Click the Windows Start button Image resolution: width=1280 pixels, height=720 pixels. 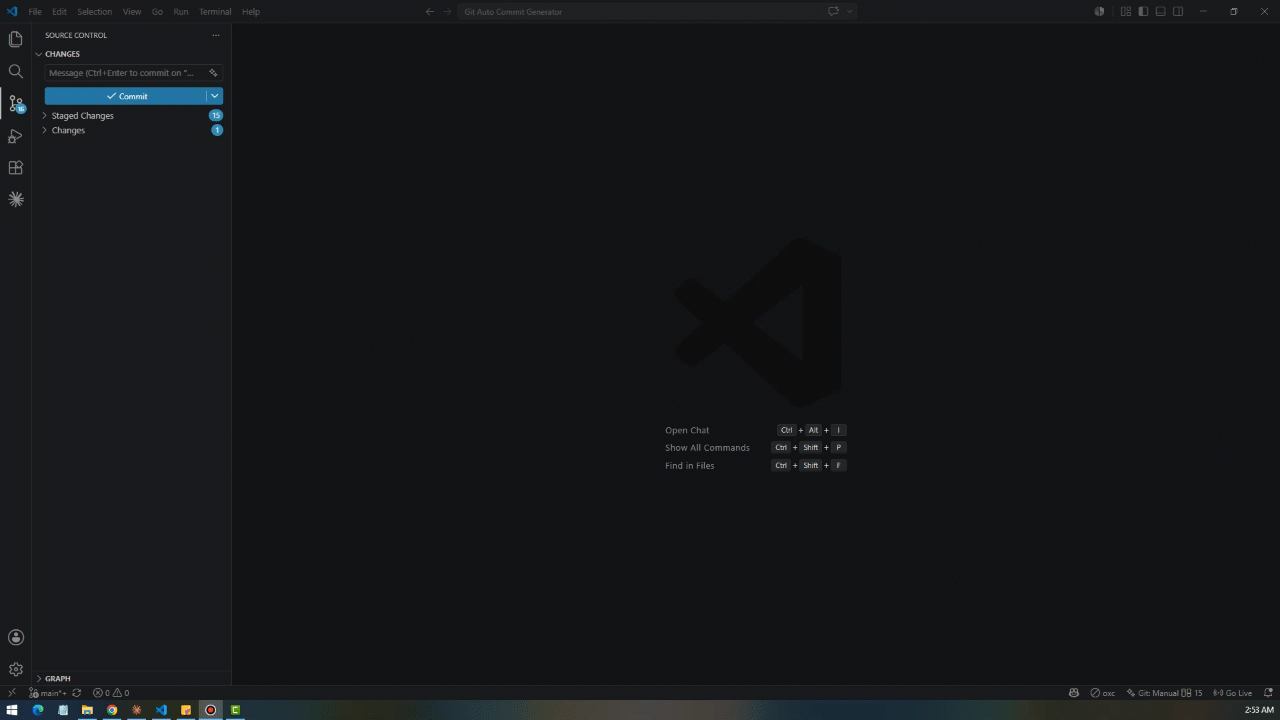point(13,710)
